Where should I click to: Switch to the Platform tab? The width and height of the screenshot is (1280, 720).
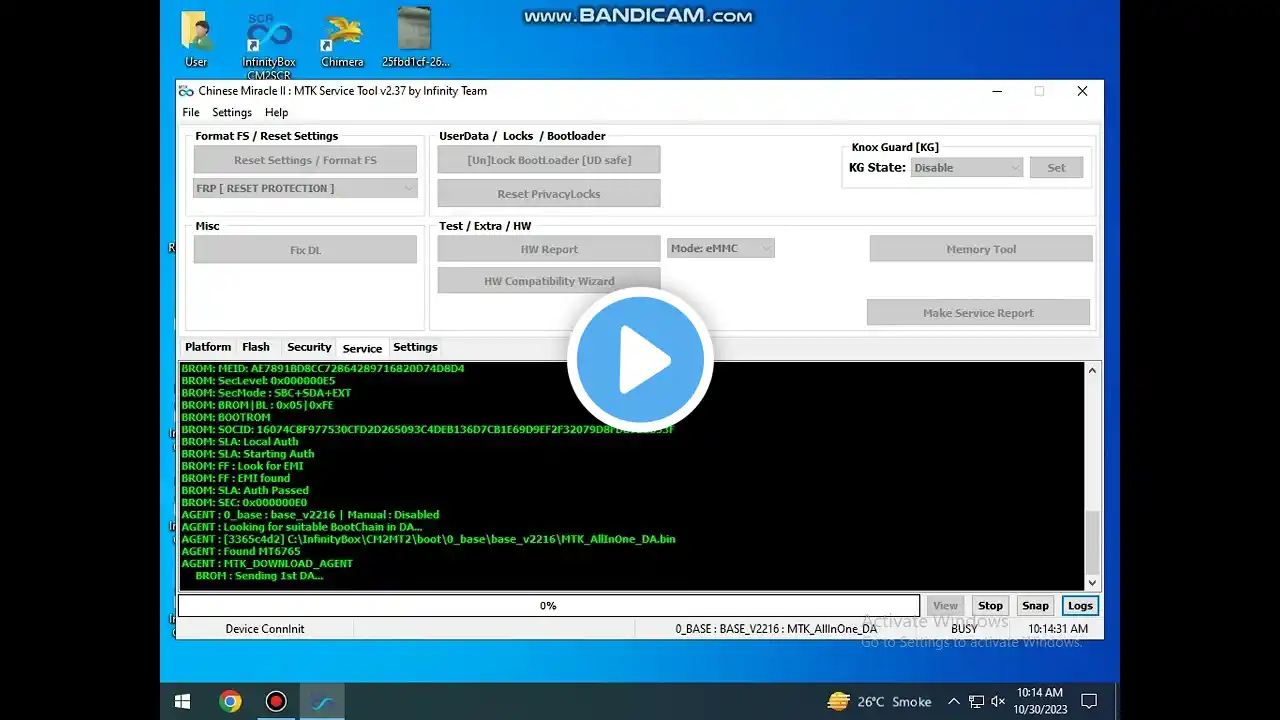tap(208, 347)
